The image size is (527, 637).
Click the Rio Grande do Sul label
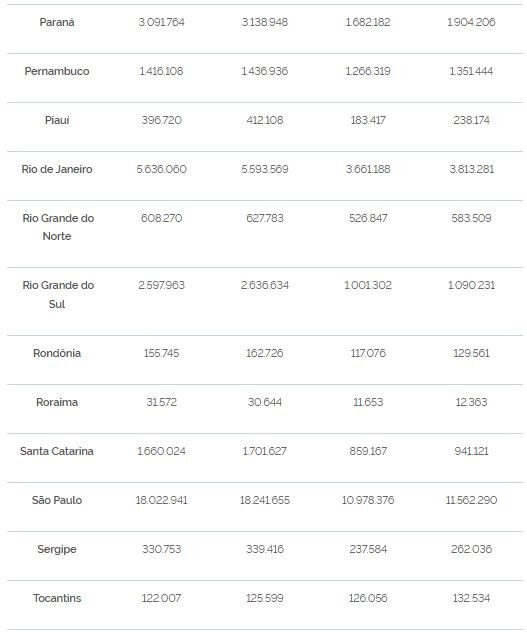pos(58,295)
